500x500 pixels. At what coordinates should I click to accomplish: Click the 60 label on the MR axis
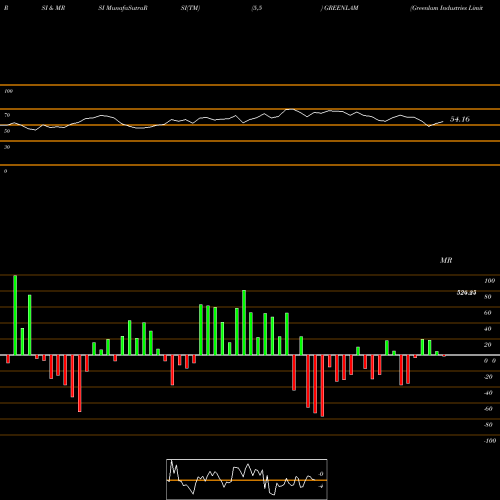pos(488,313)
